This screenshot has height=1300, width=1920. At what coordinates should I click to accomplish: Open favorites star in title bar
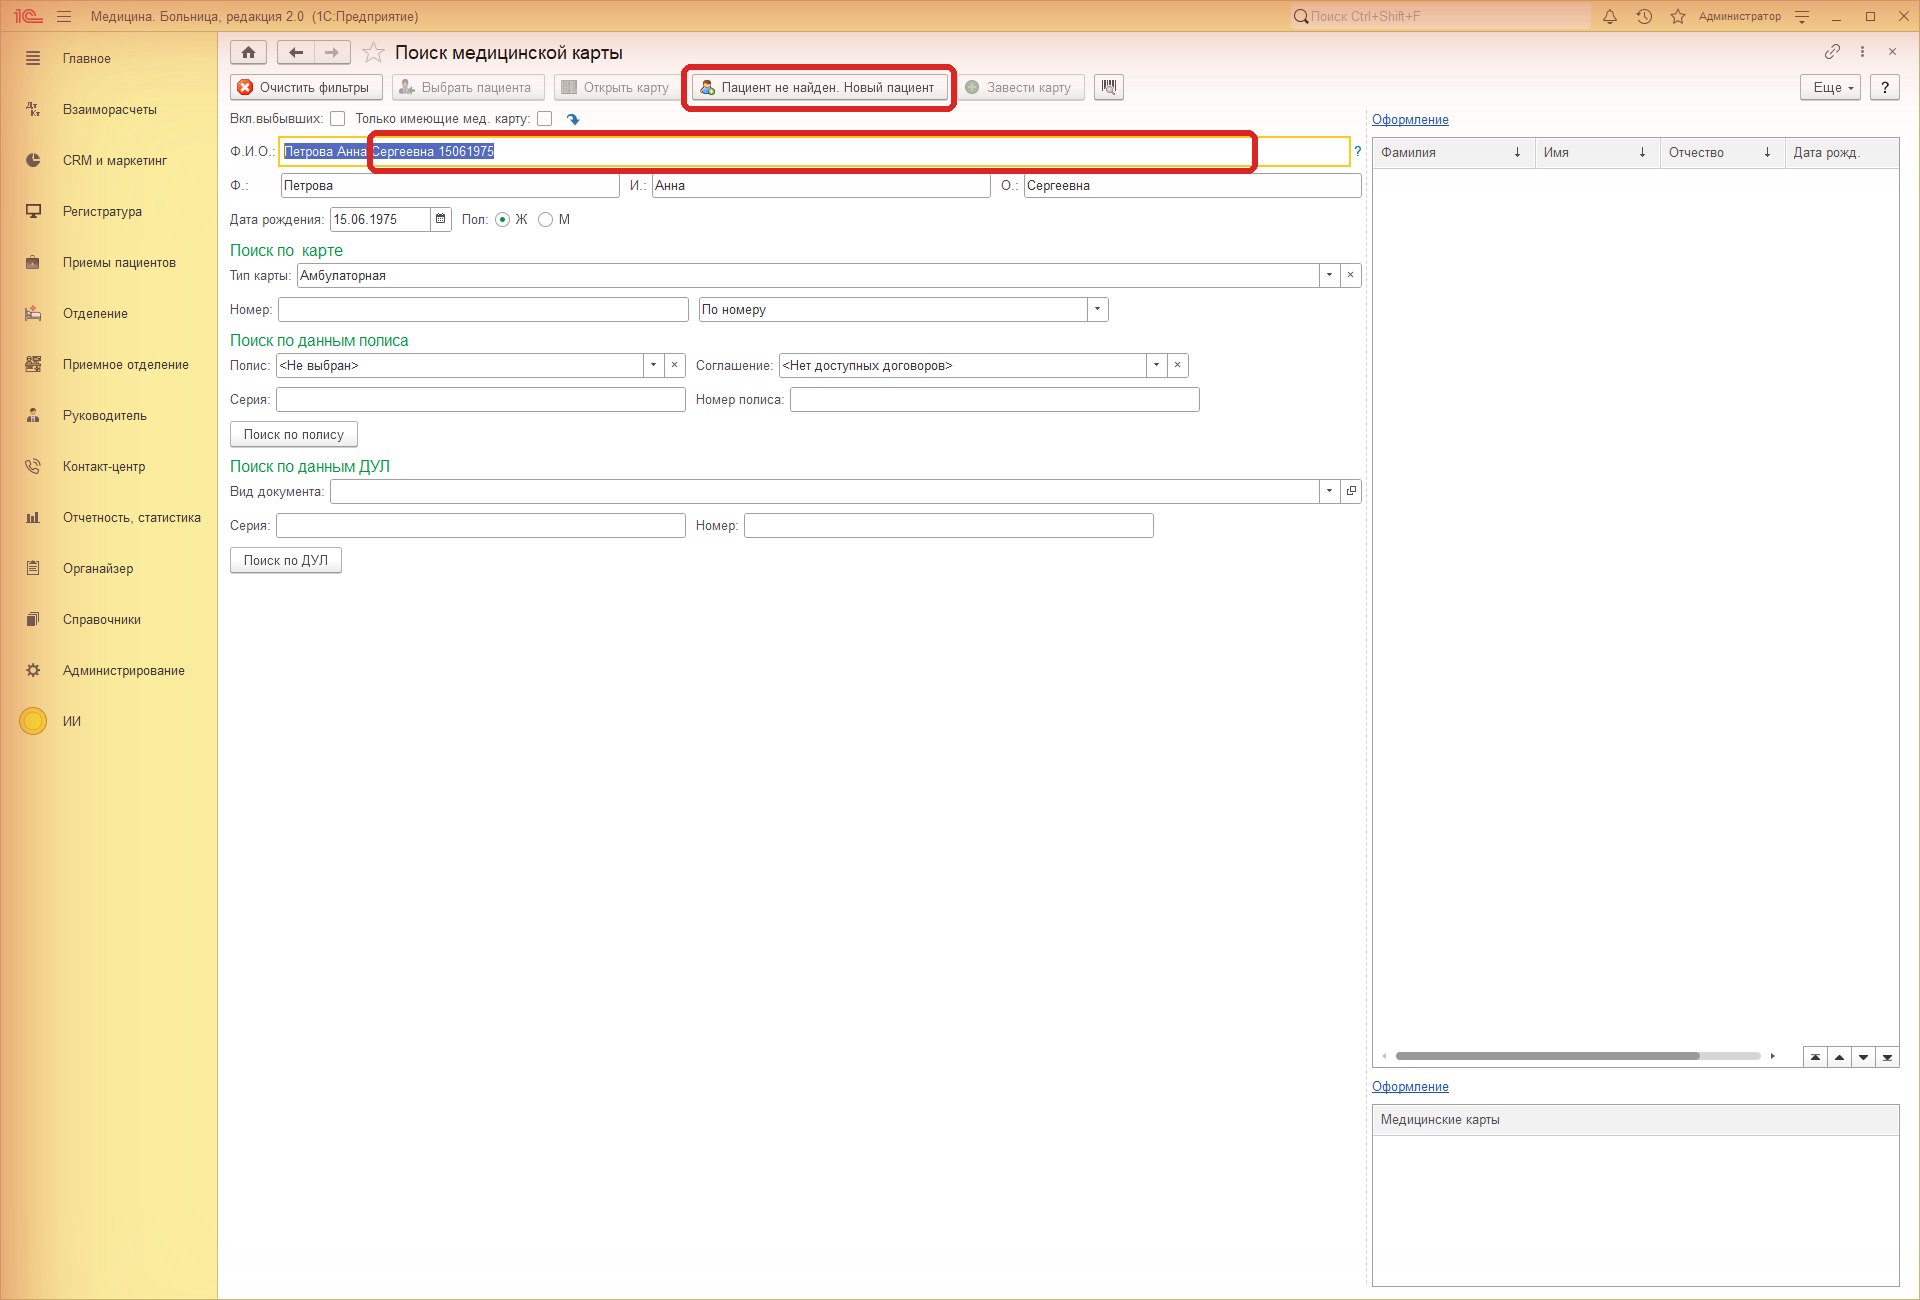(x=1678, y=16)
